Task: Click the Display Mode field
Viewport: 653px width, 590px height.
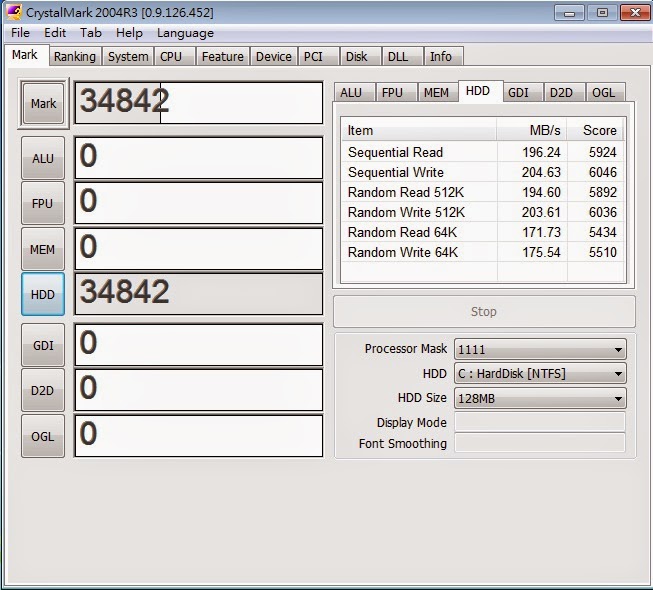Action: (x=540, y=422)
